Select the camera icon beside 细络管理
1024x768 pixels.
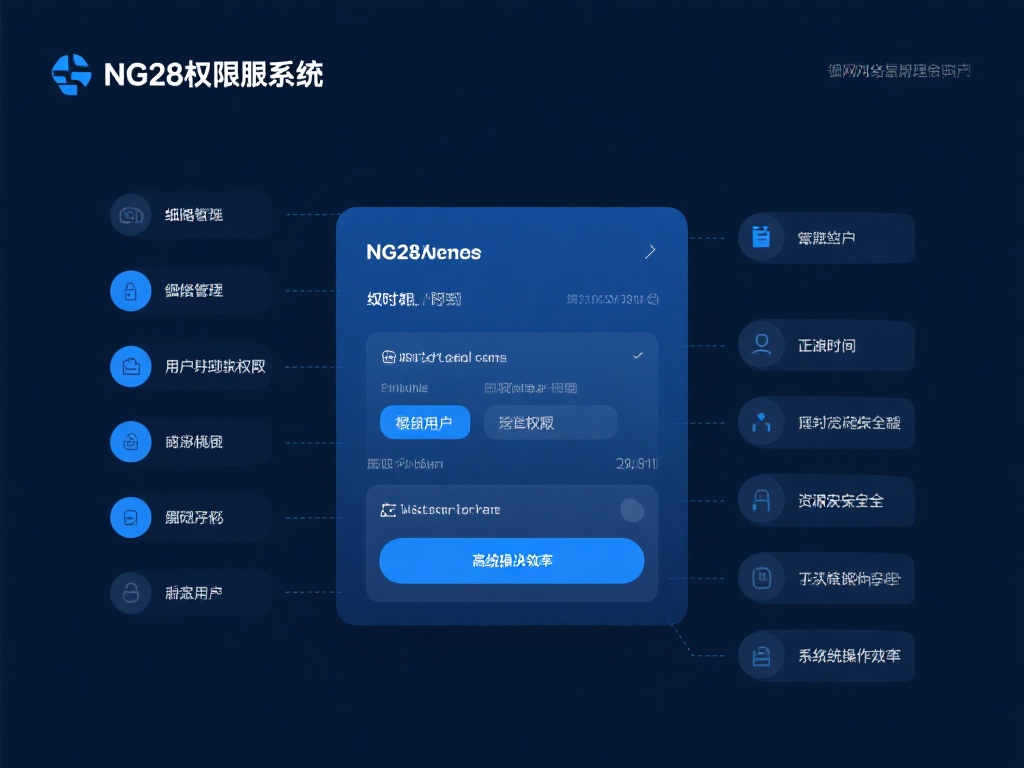tap(130, 214)
